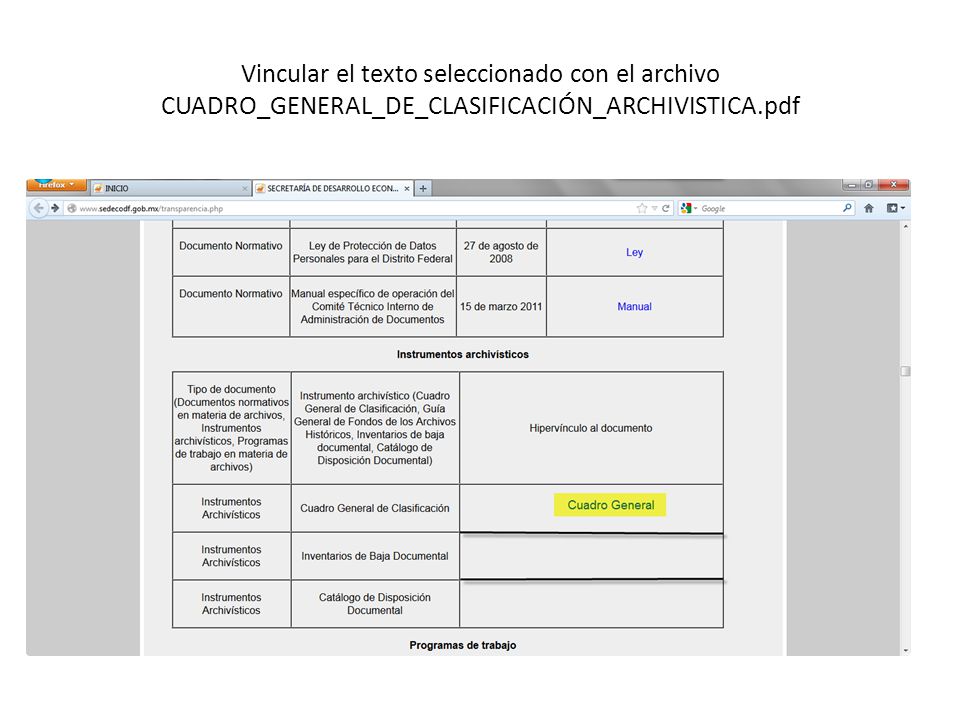This screenshot has height=720, width=960.
Task: Click 'Instrumentos Archivísticos' in Cuadro General row
Action: click(231, 508)
